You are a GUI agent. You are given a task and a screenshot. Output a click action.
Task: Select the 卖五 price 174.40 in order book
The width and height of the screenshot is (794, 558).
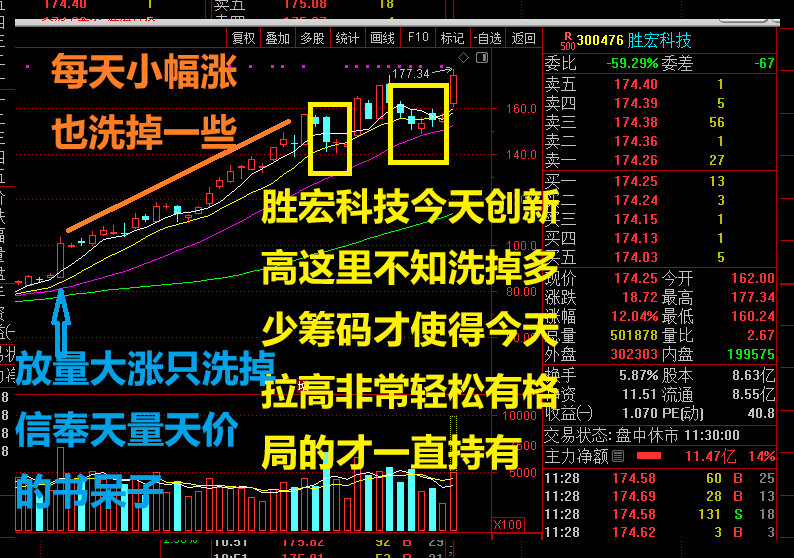pos(636,84)
